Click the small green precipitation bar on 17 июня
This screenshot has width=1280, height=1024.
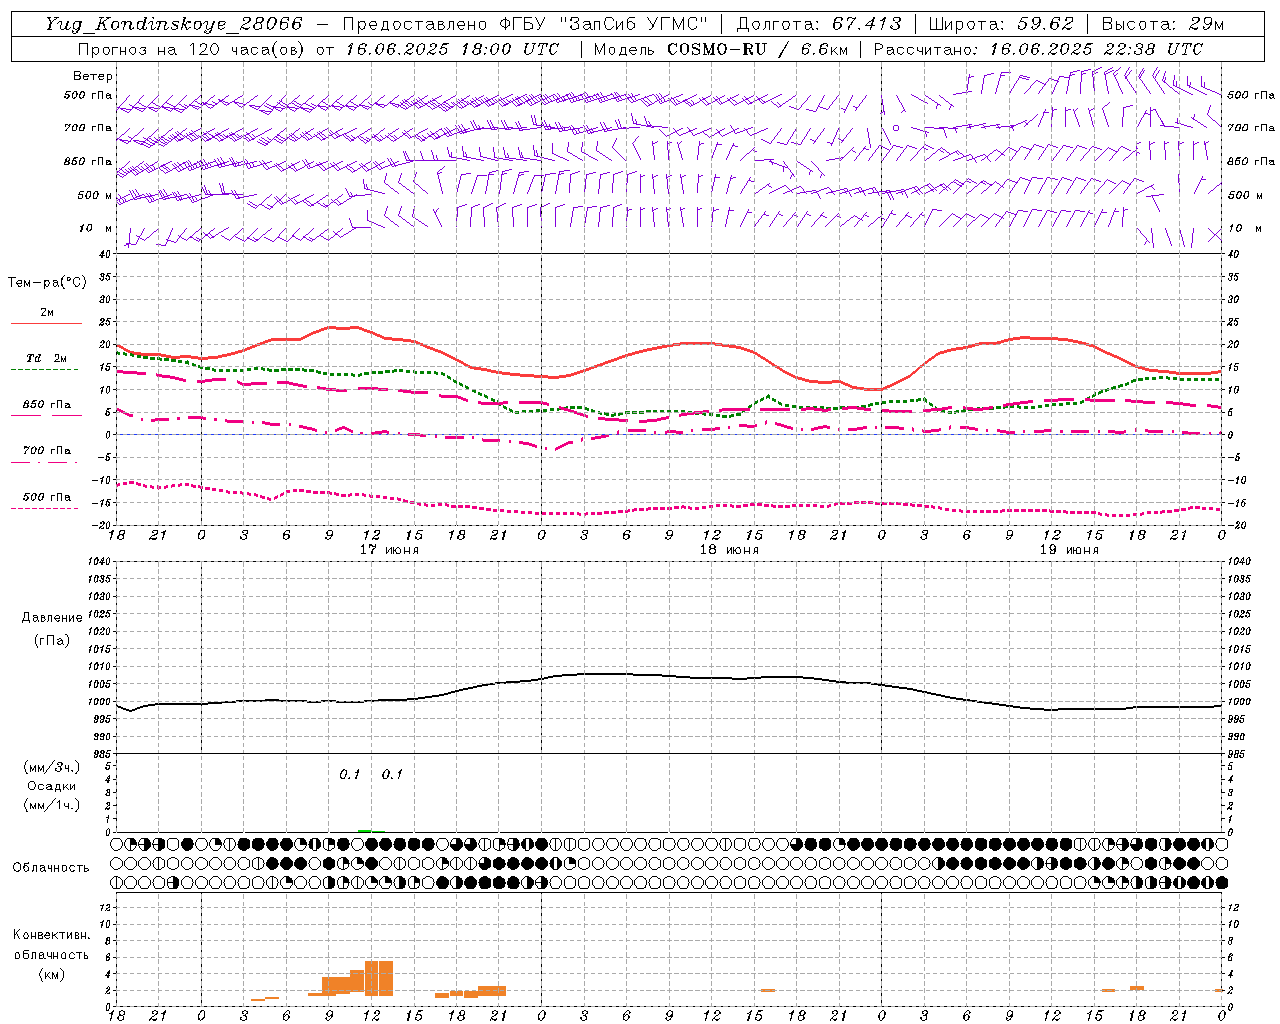(x=365, y=830)
